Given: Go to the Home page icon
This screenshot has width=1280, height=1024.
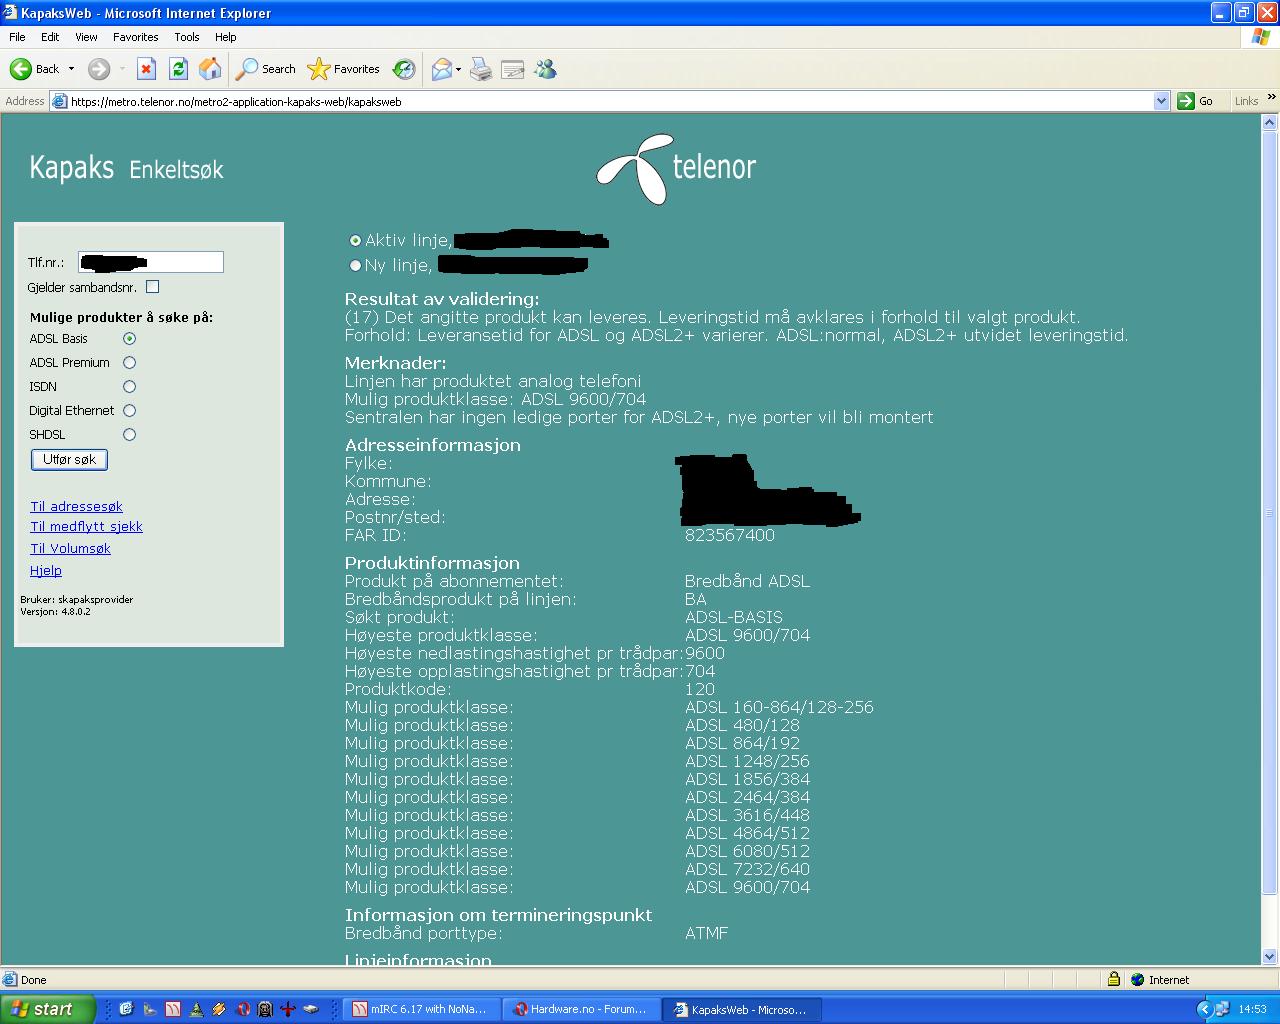Looking at the screenshot, I should pyautogui.click(x=210, y=69).
